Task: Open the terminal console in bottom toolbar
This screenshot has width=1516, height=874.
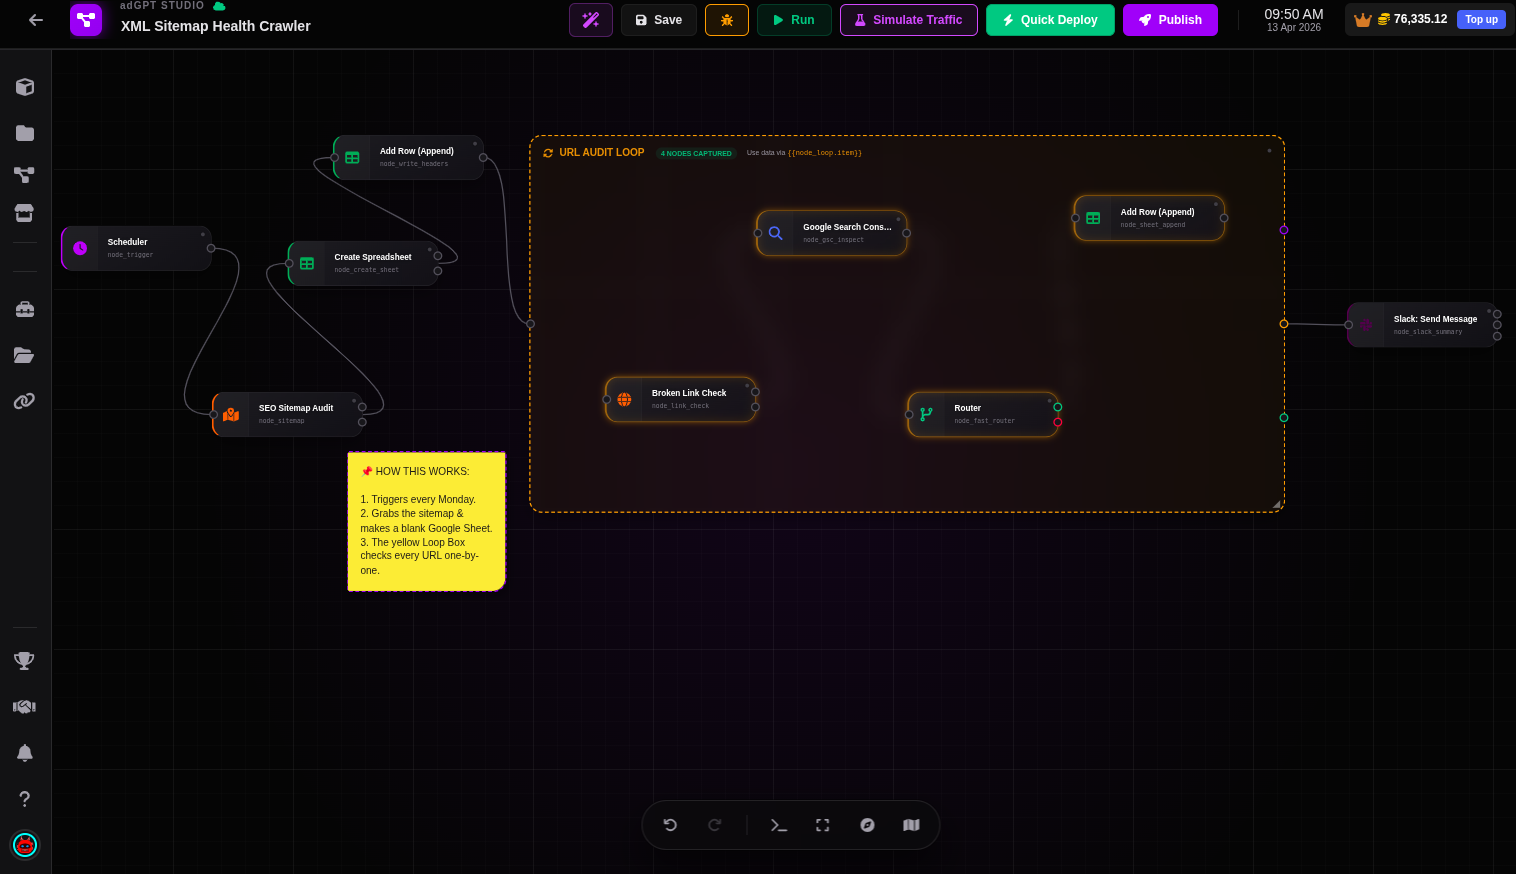Action: point(778,825)
